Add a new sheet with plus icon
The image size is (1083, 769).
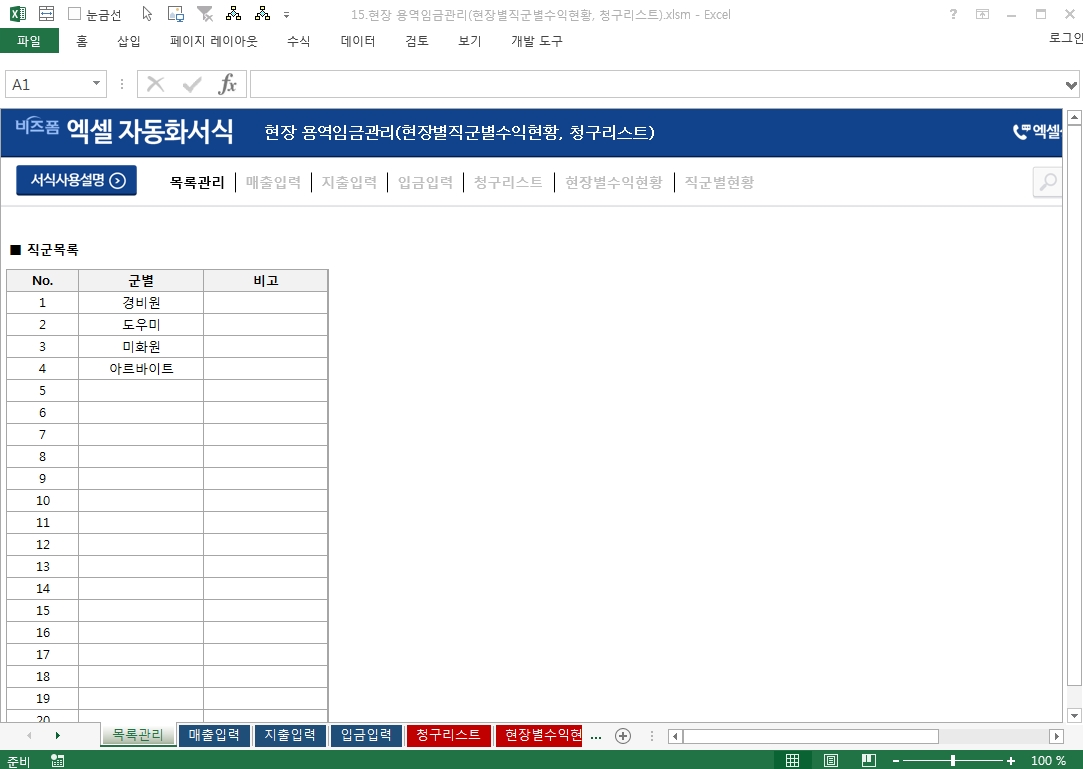pos(623,737)
